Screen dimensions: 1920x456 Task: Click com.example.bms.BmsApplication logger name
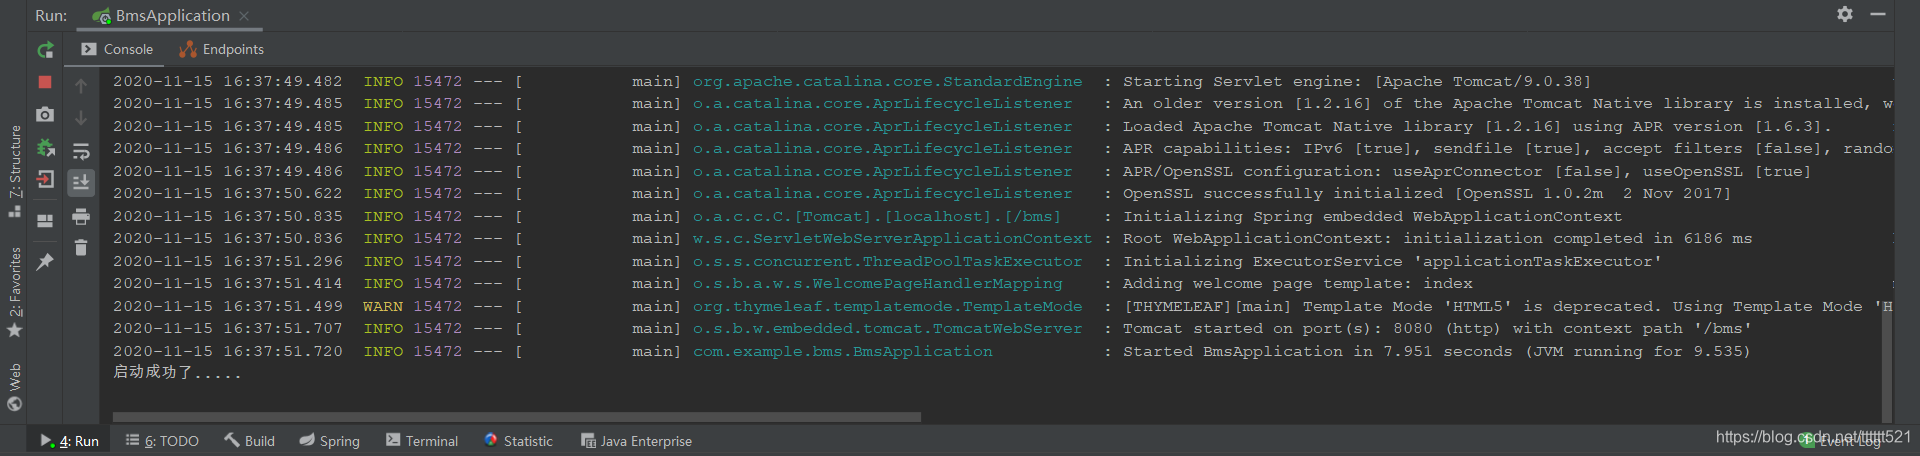point(843,352)
